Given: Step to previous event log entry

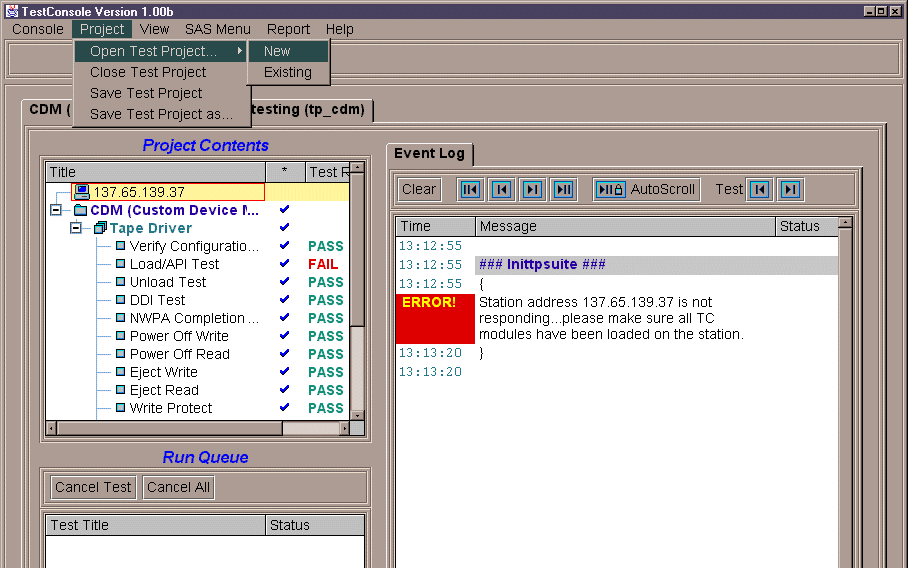Looking at the screenshot, I should click(501, 189).
